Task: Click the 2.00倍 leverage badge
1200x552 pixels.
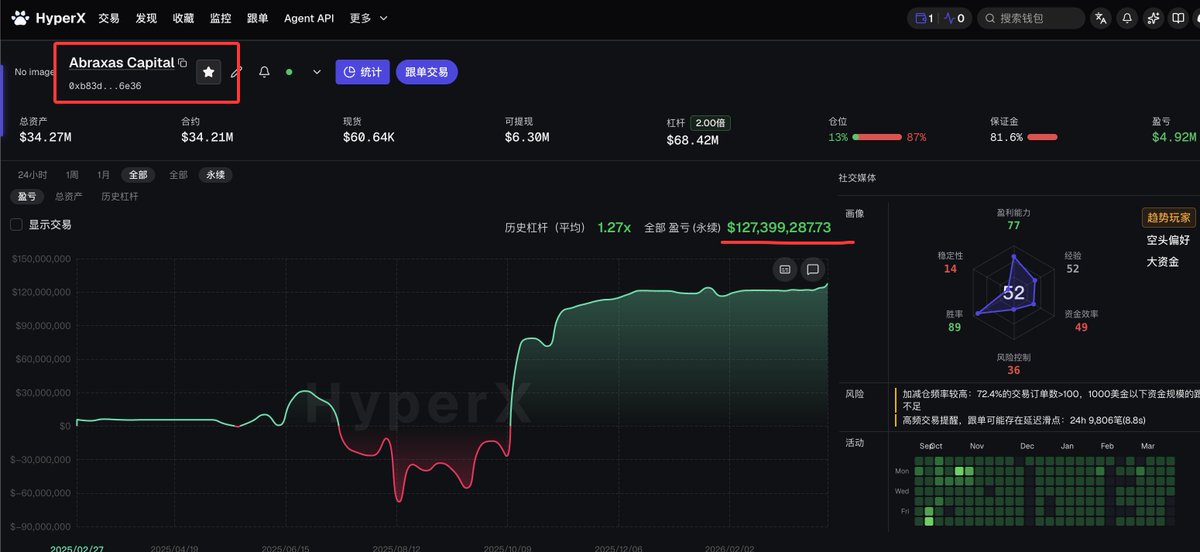Action: tap(711, 122)
